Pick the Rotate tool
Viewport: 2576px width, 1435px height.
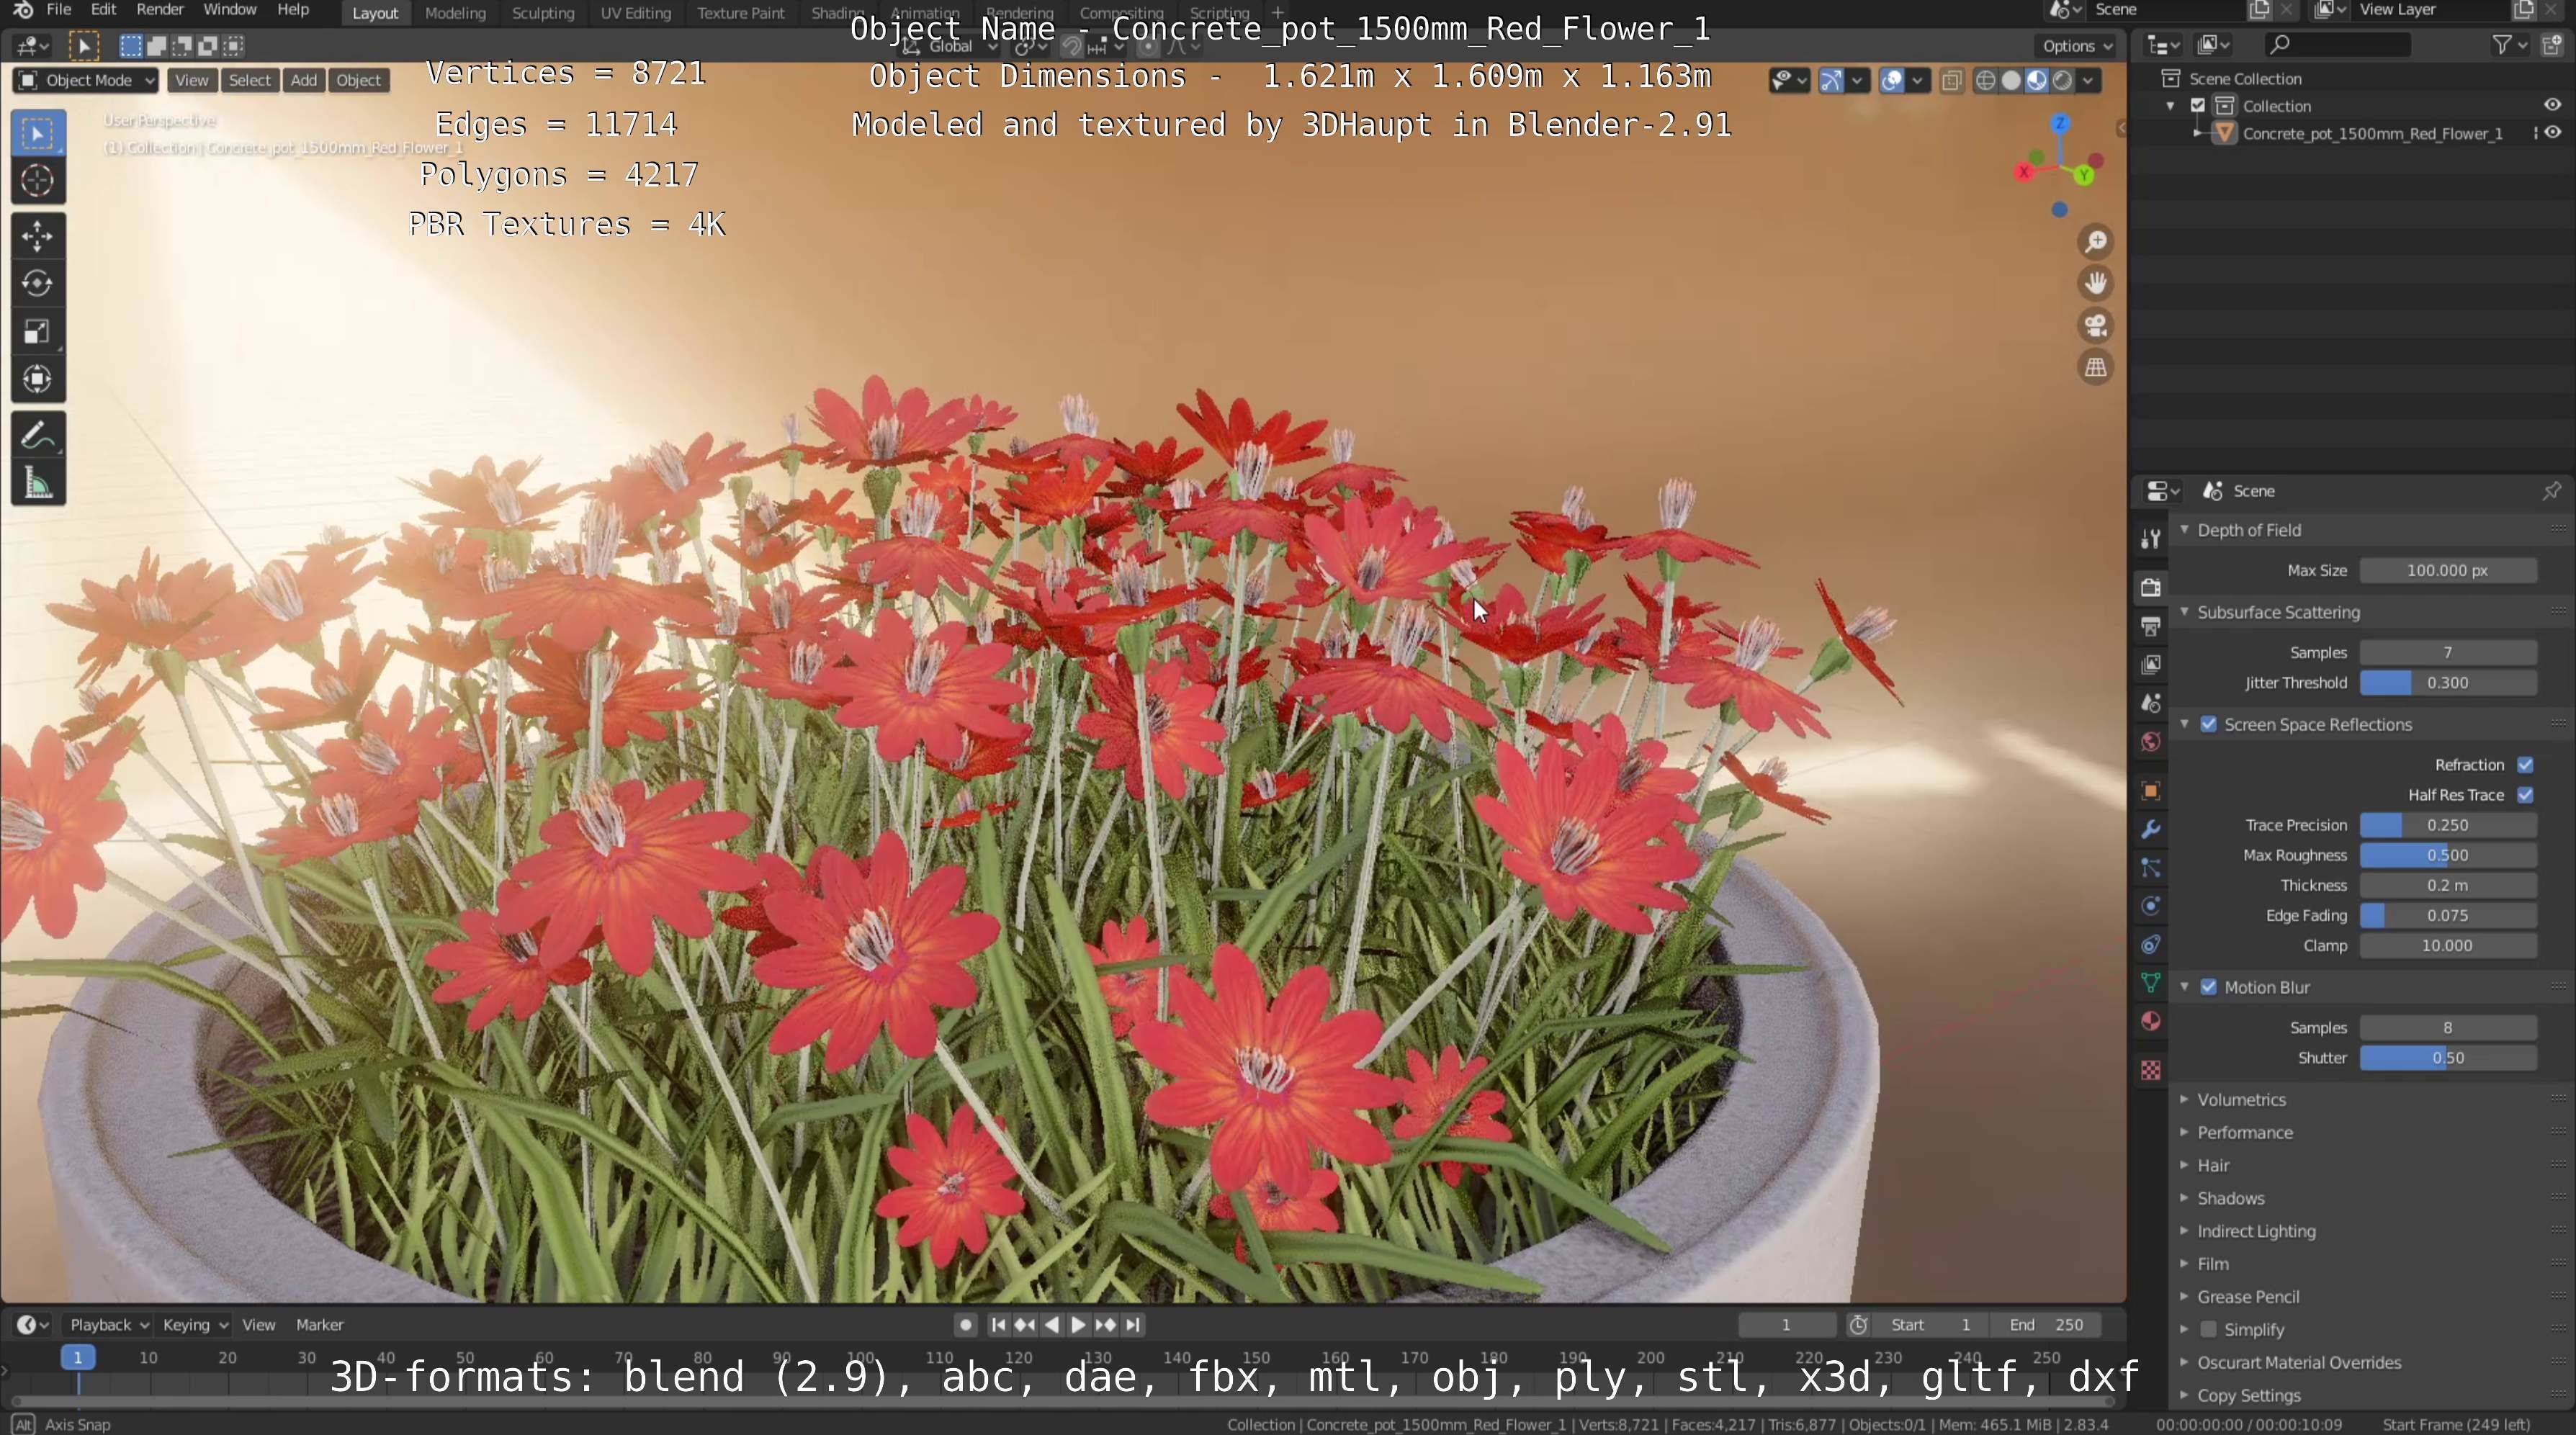tap(38, 284)
